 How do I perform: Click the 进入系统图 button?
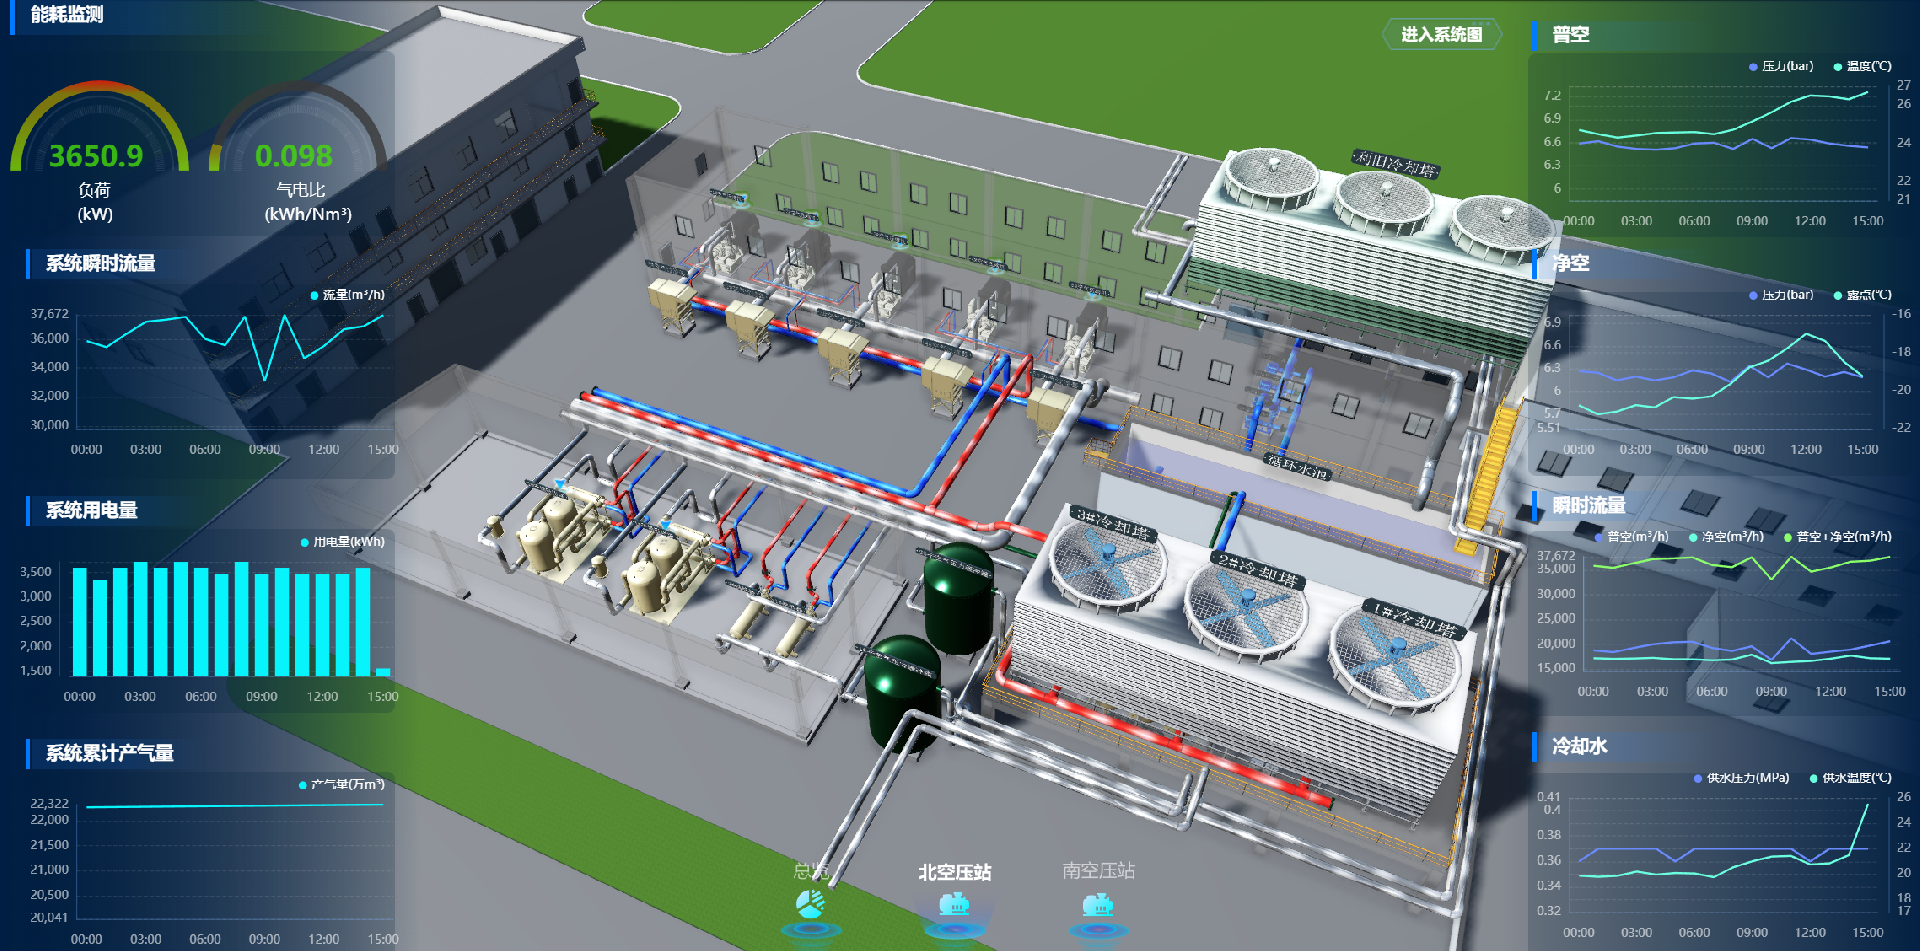1441,35
